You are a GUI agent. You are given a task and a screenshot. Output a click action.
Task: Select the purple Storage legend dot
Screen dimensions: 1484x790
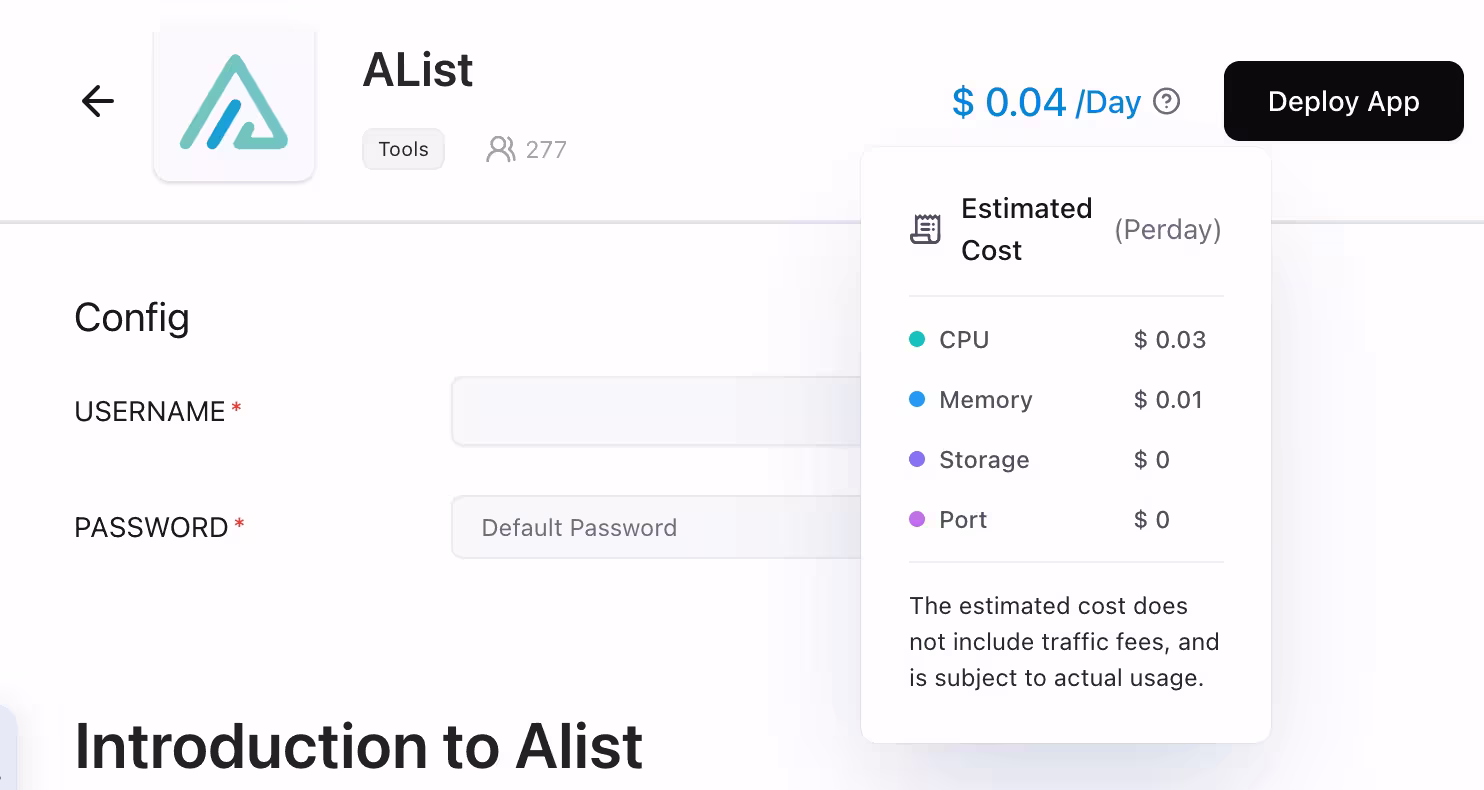click(917, 460)
